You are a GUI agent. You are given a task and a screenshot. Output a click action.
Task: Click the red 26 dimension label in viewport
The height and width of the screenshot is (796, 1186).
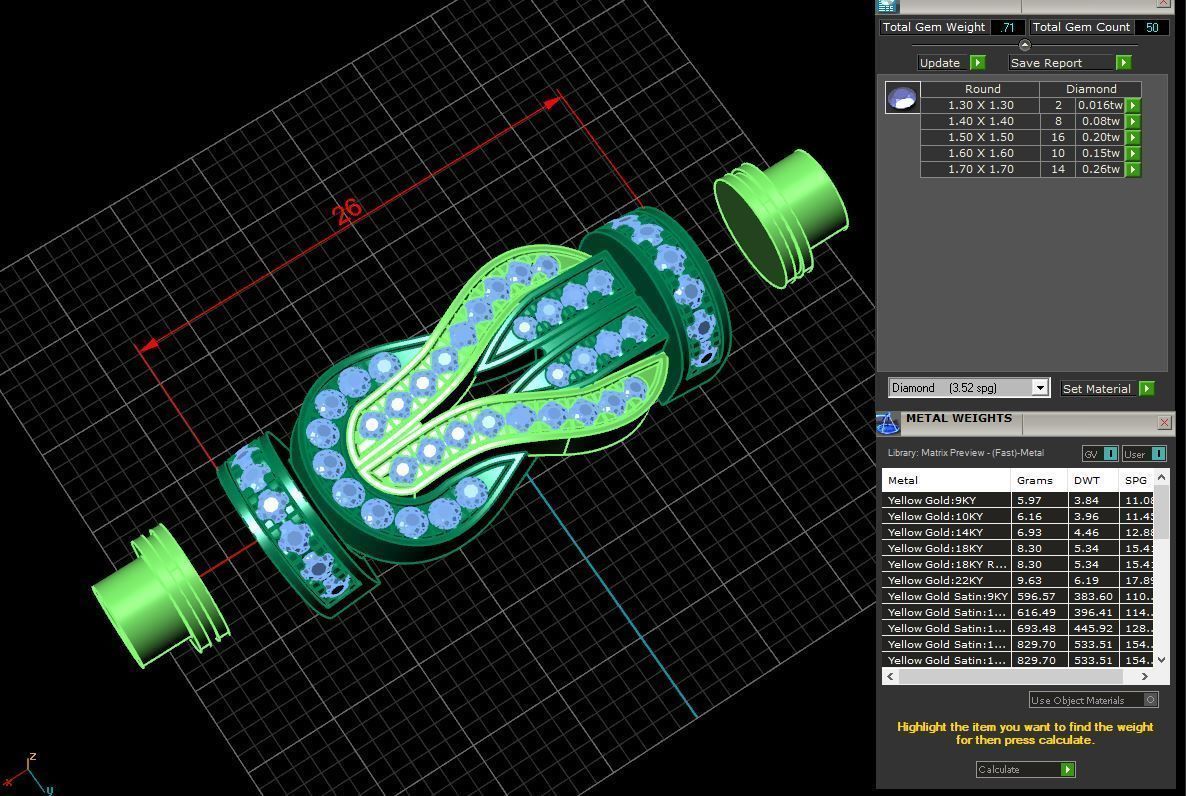[346, 211]
